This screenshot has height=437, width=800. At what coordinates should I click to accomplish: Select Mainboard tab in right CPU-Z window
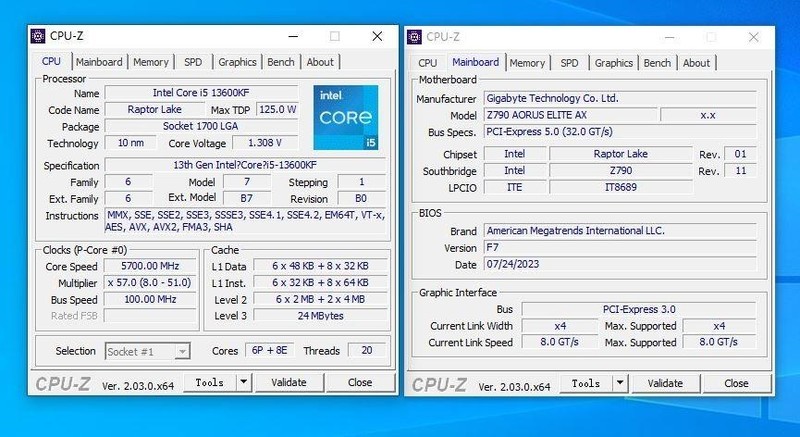pyautogui.click(x=476, y=62)
